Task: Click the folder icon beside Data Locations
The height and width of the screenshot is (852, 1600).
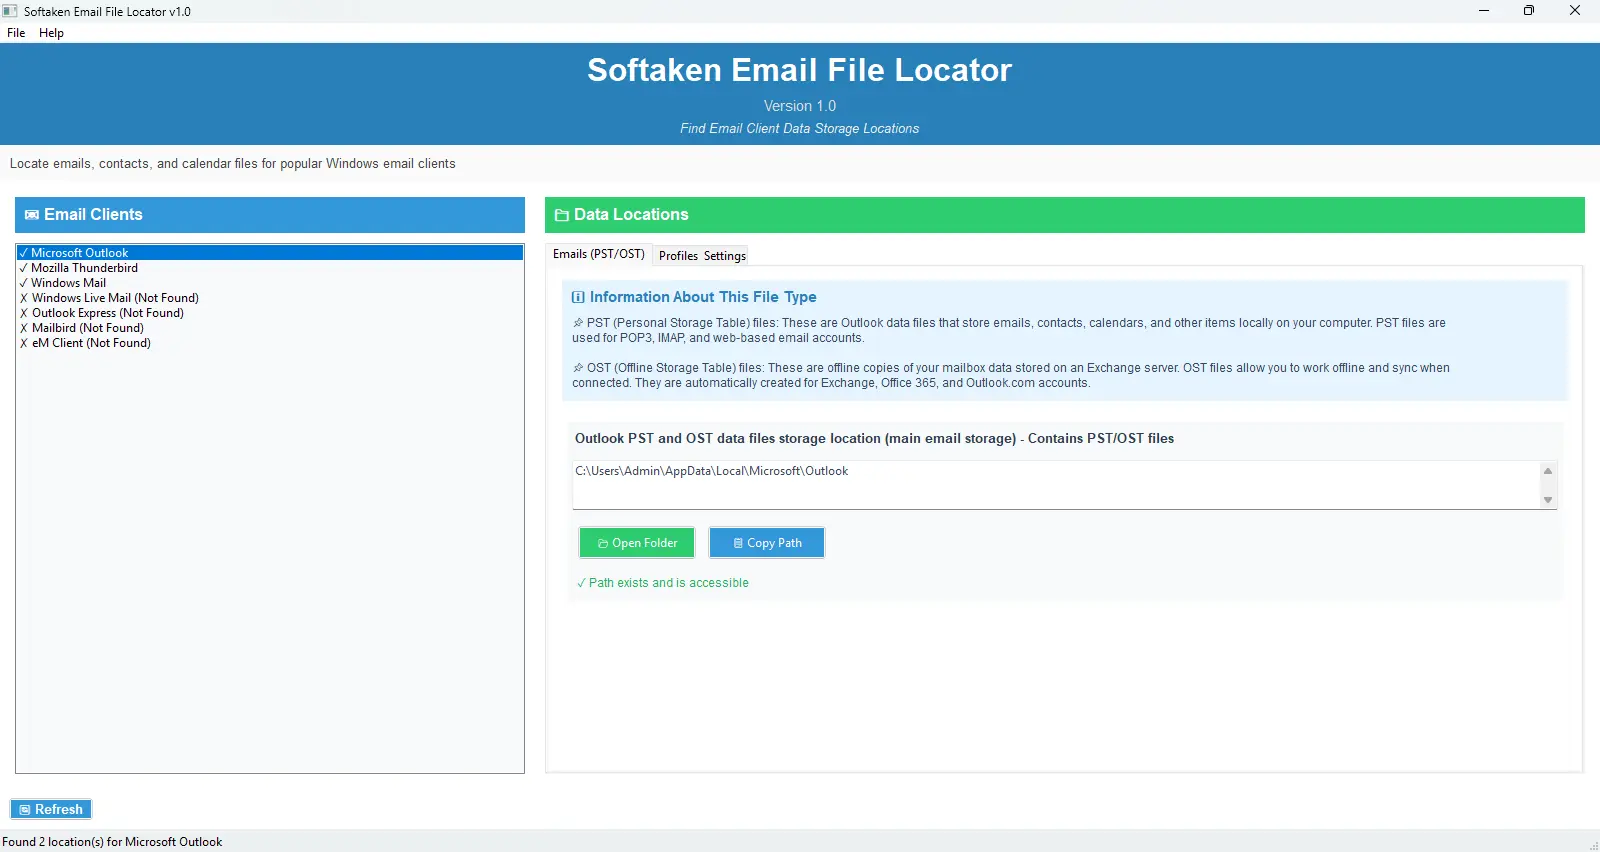Action: 562,215
